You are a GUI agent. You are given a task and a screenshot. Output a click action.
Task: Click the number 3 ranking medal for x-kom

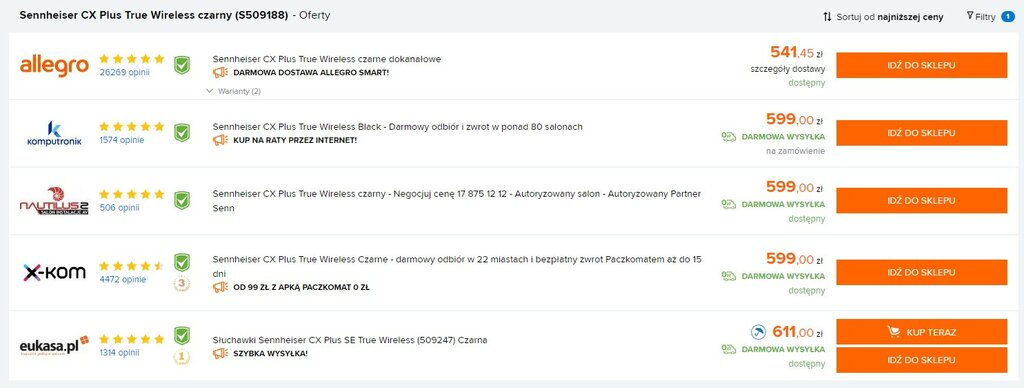182,284
